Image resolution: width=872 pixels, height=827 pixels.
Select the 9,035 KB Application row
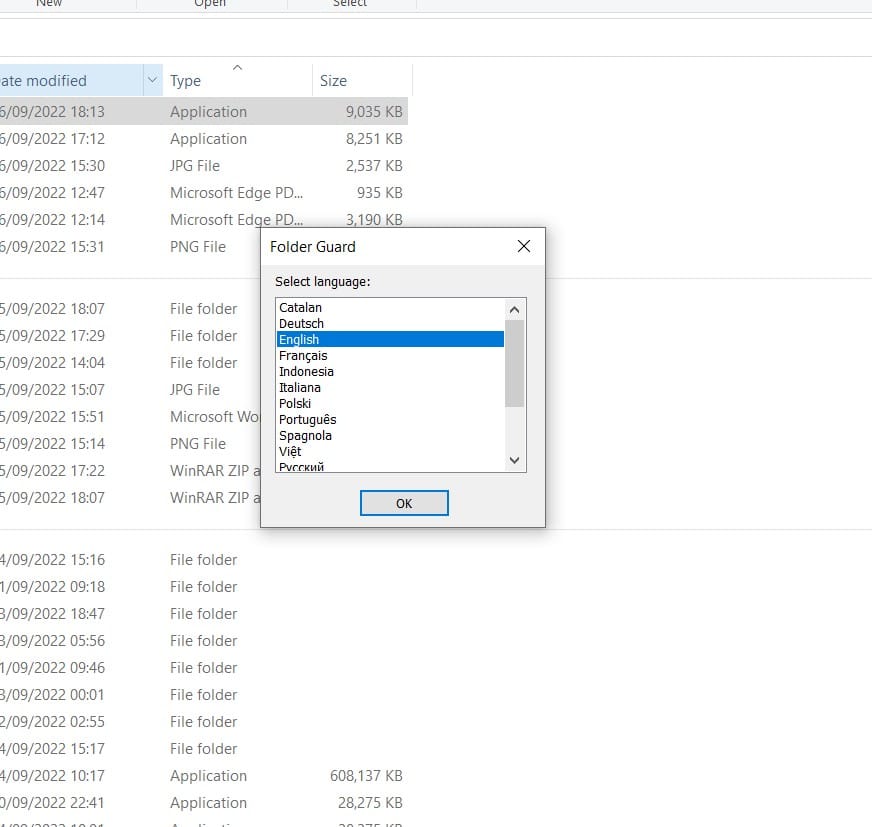coord(204,112)
